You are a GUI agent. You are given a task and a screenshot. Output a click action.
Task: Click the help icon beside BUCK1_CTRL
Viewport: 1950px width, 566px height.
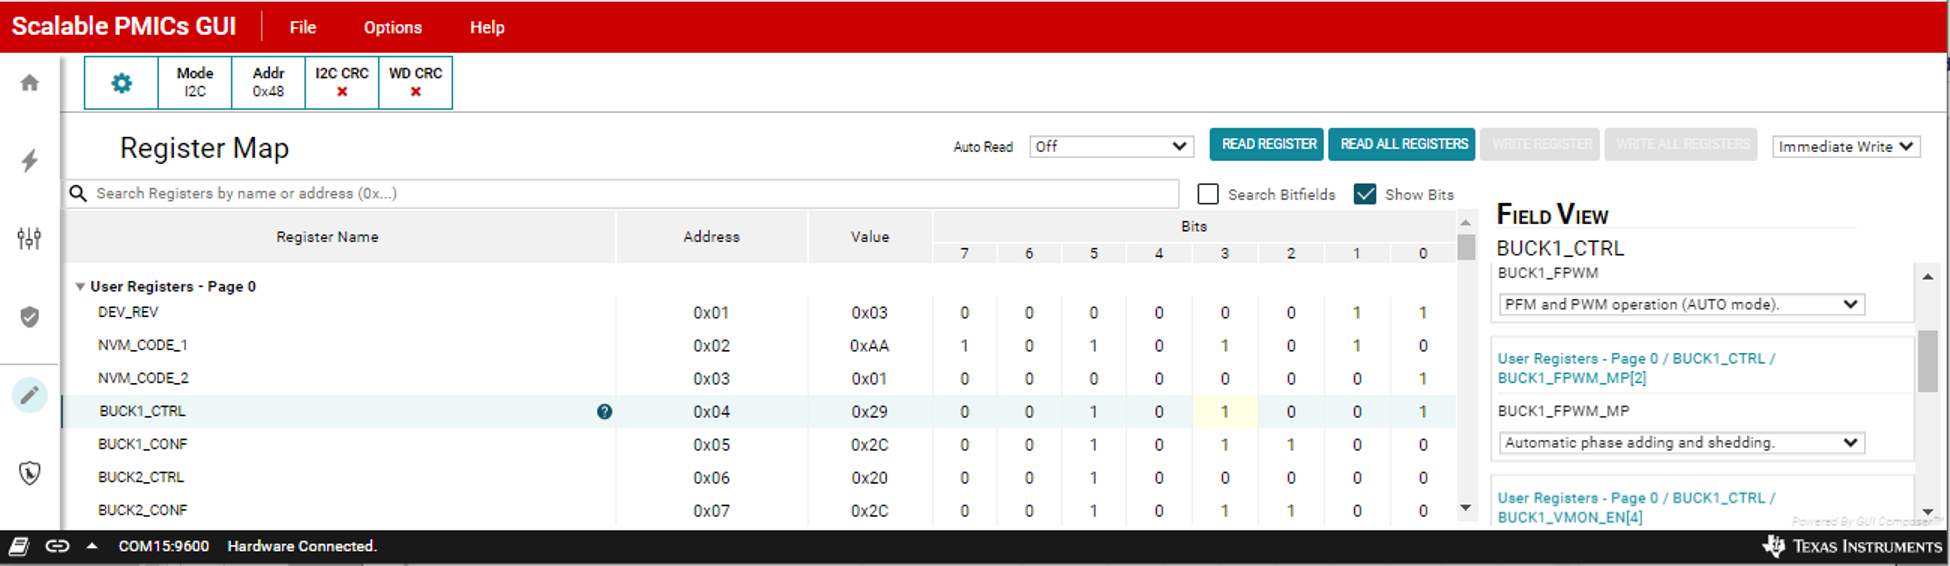604,412
